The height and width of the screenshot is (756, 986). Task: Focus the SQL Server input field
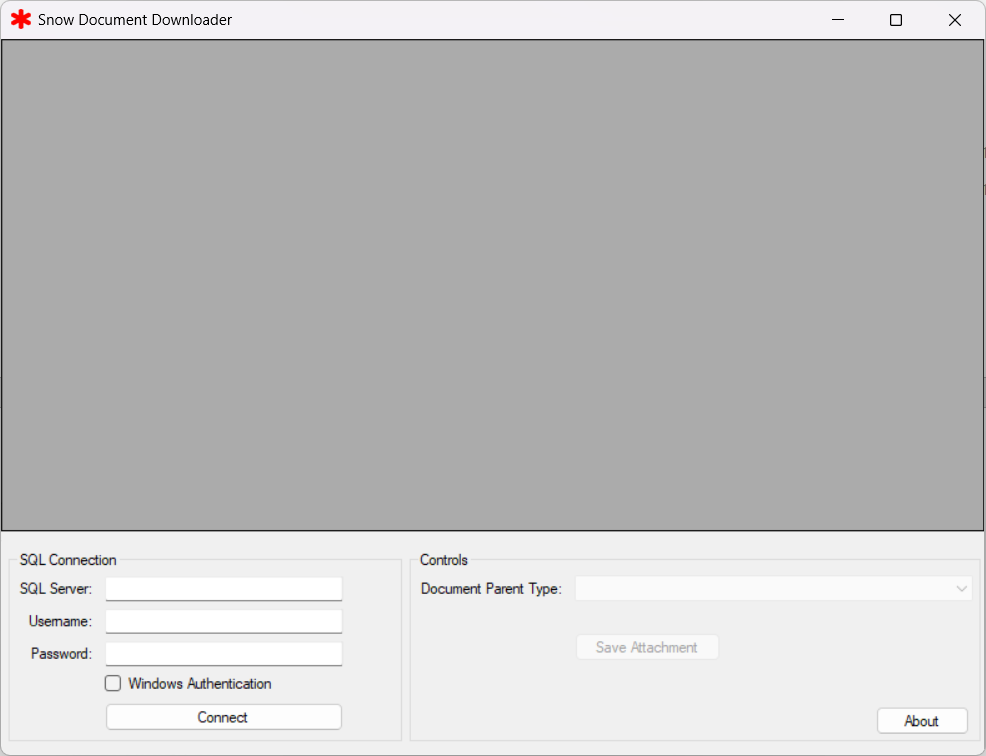(224, 589)
